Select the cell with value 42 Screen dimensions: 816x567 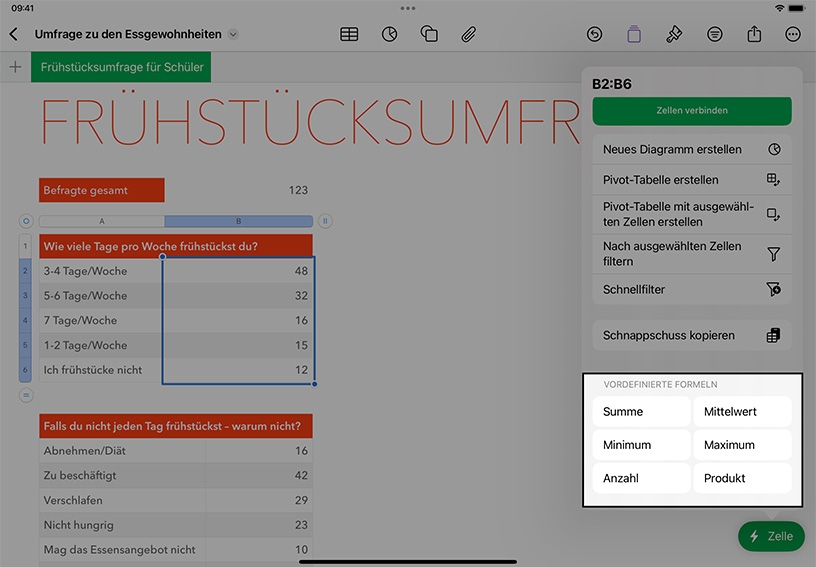coord(259,475)
